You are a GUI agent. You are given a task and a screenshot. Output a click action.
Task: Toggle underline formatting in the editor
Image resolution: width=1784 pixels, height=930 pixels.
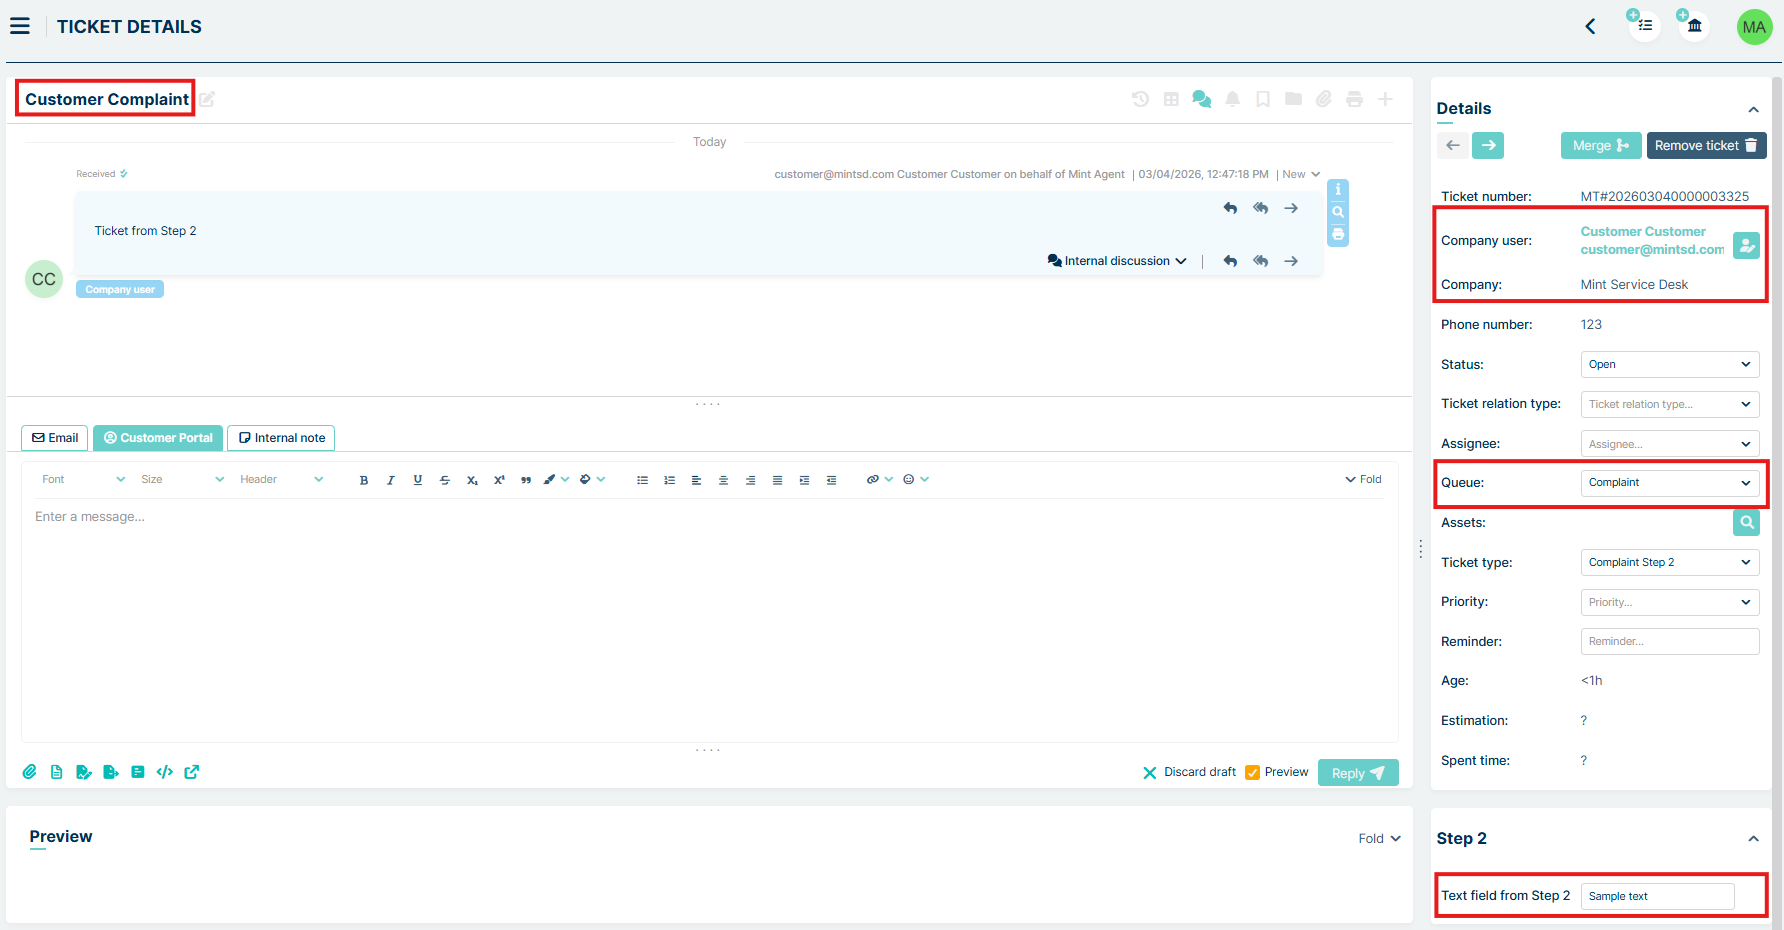418,480
